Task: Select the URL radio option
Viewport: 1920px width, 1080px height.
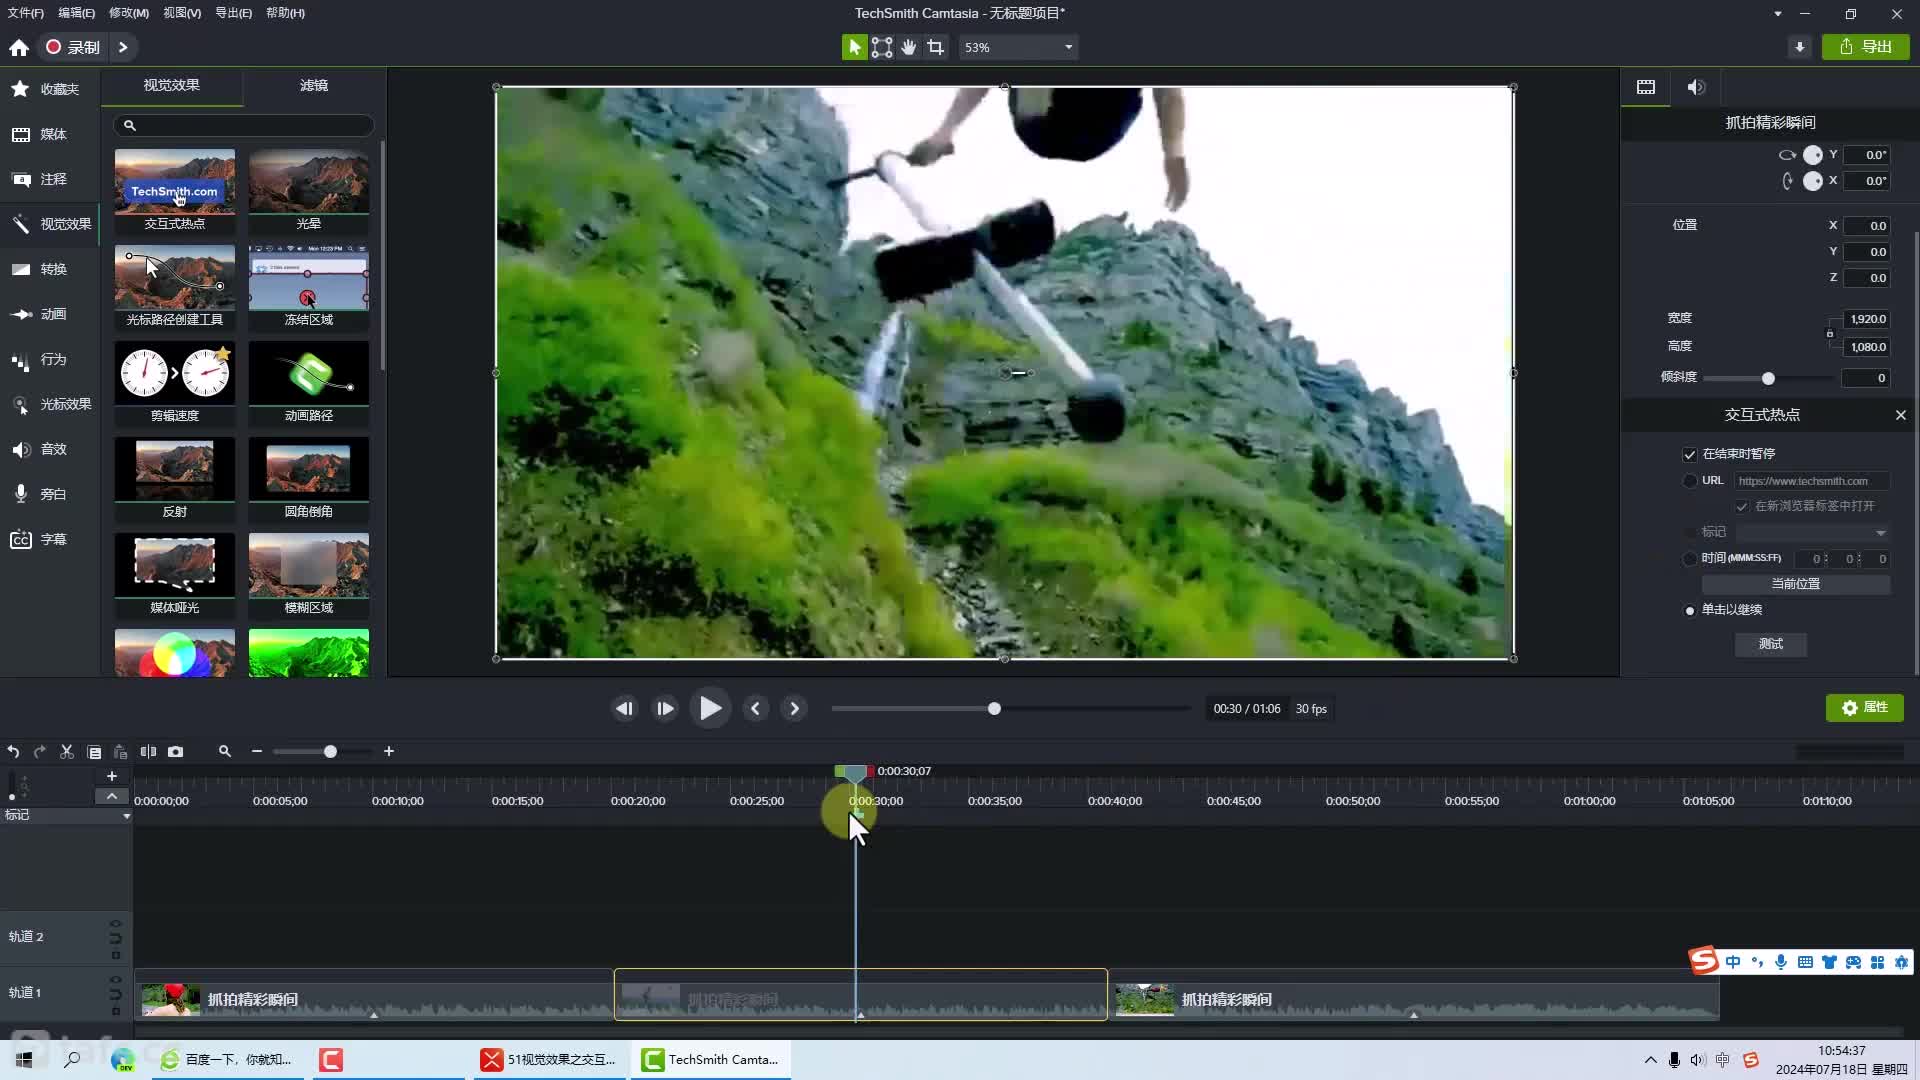Action: point(1690,481)
